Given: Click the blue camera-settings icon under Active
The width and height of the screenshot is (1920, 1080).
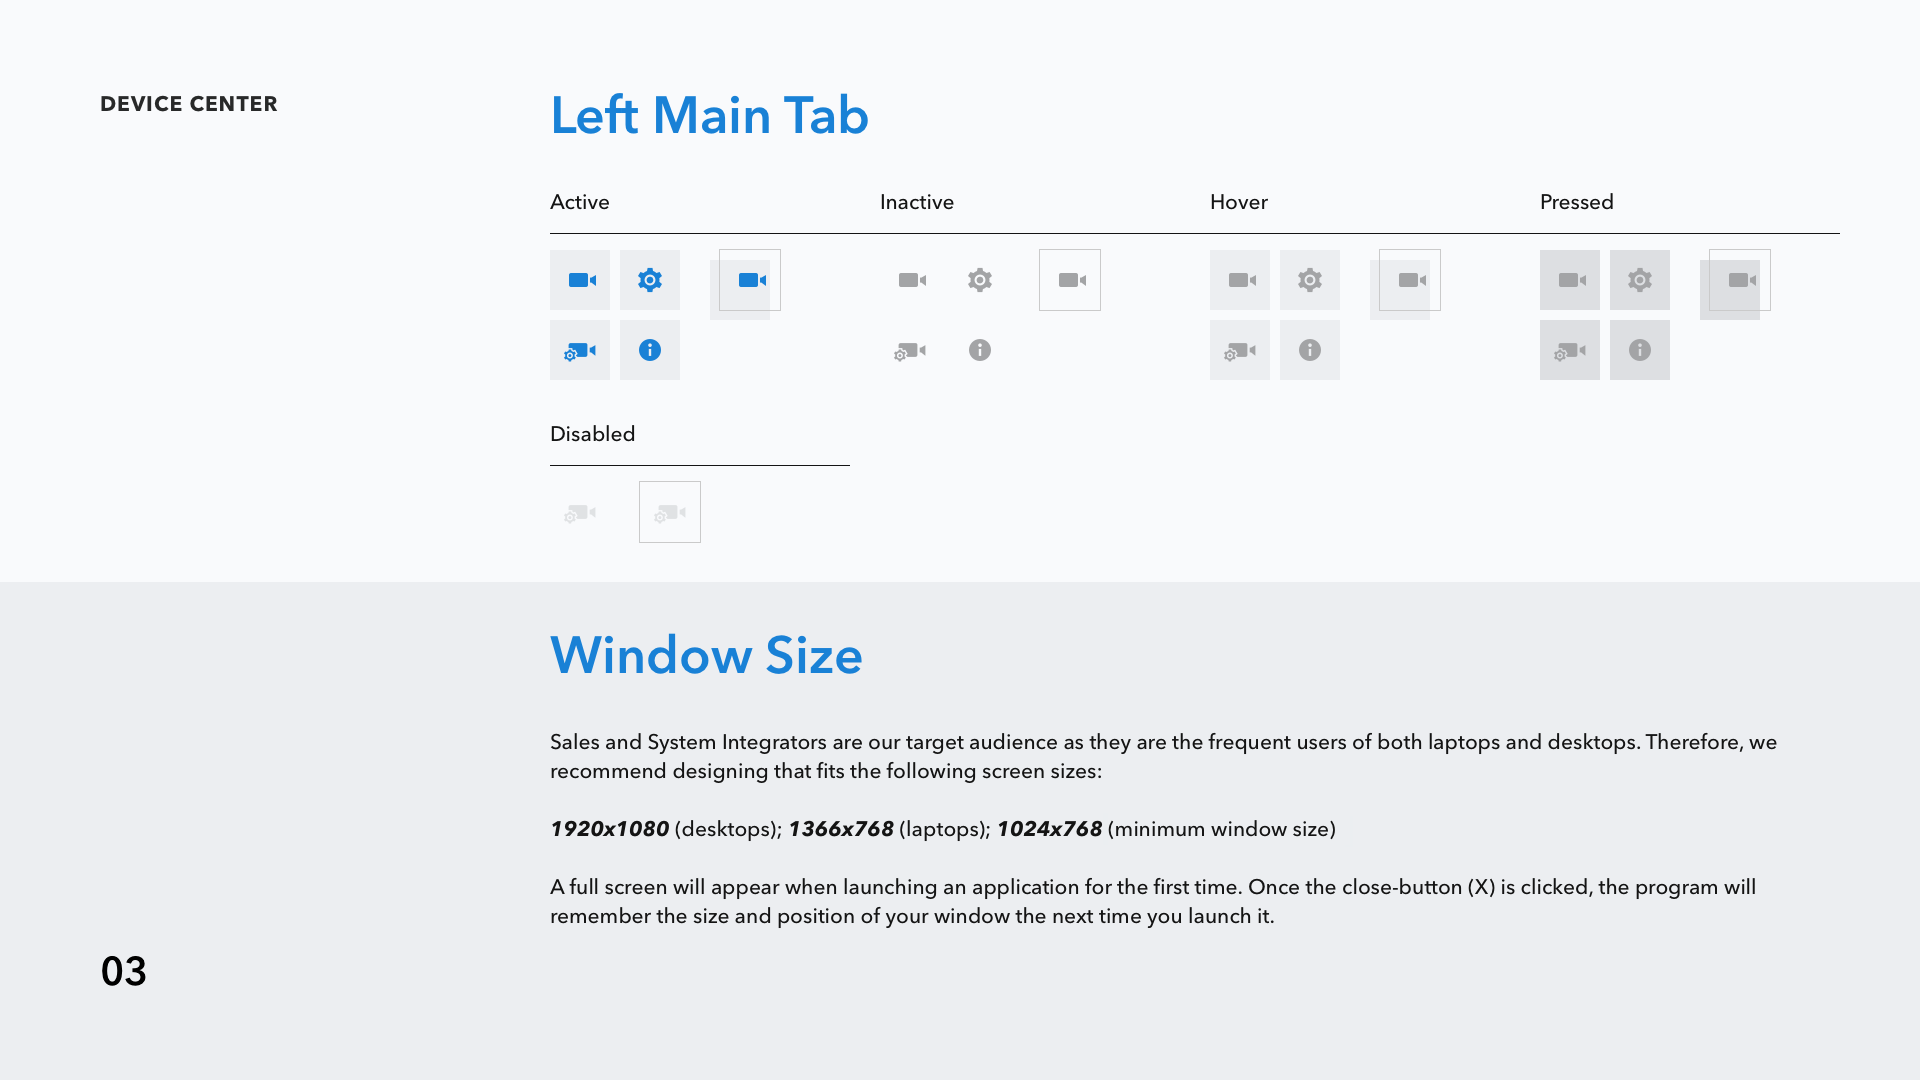Looking at the screenshot, I should (x=580, y=350).
